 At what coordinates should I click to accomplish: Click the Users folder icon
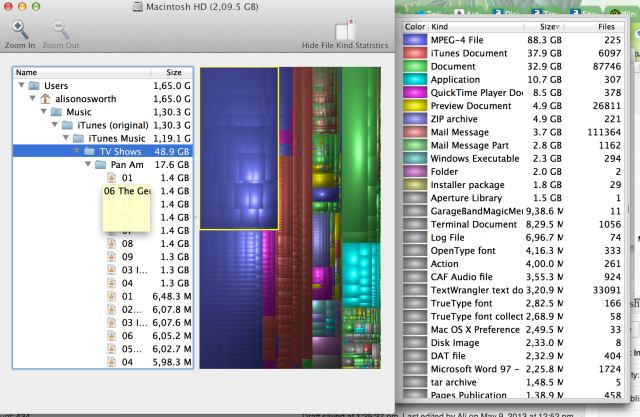(x=34, y=86)
